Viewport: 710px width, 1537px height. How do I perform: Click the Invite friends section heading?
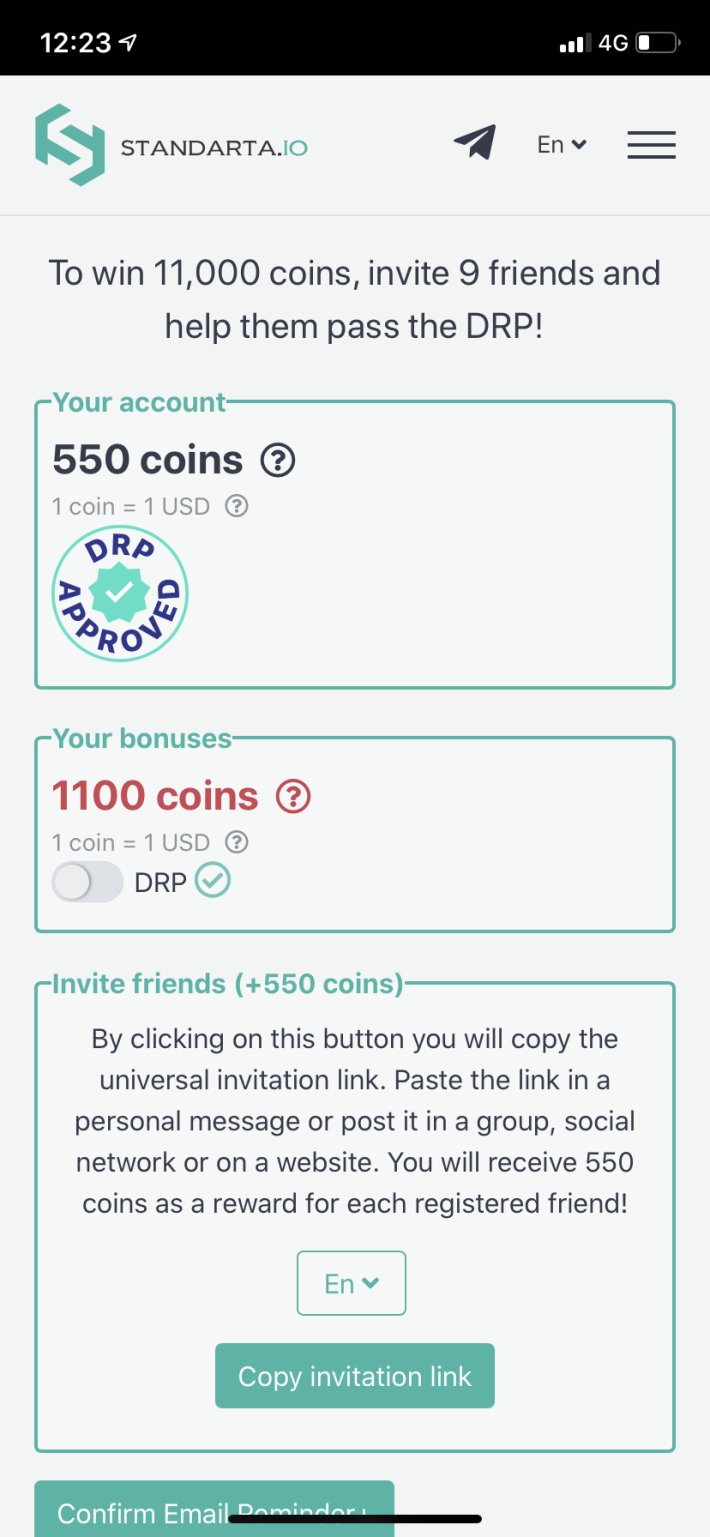227,984
